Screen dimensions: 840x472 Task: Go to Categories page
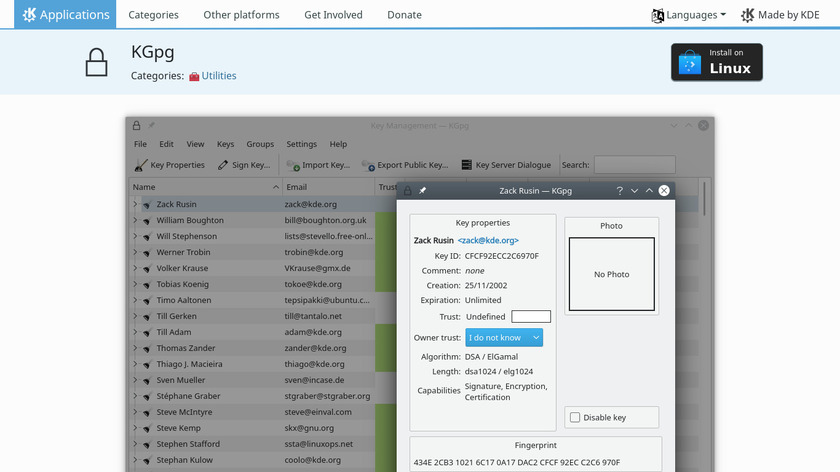[x=153, y=15]
